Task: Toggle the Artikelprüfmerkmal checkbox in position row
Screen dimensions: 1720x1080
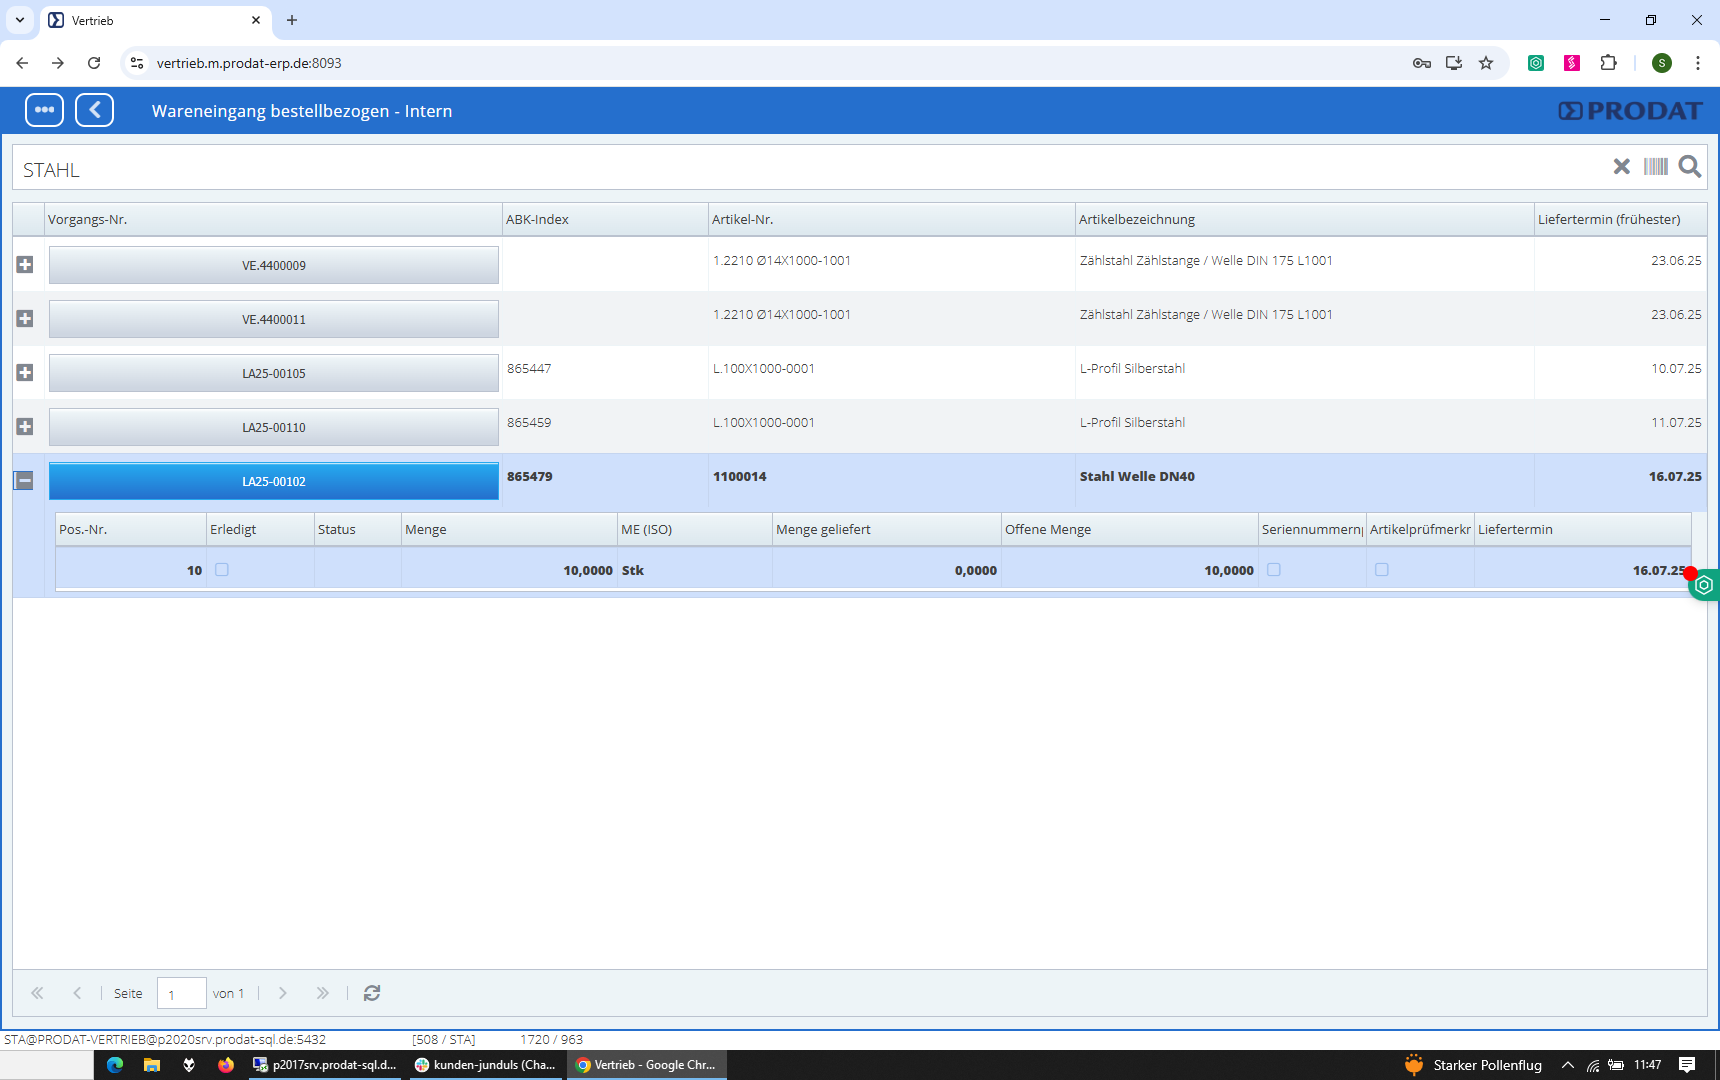Action: coord(1381,570)
